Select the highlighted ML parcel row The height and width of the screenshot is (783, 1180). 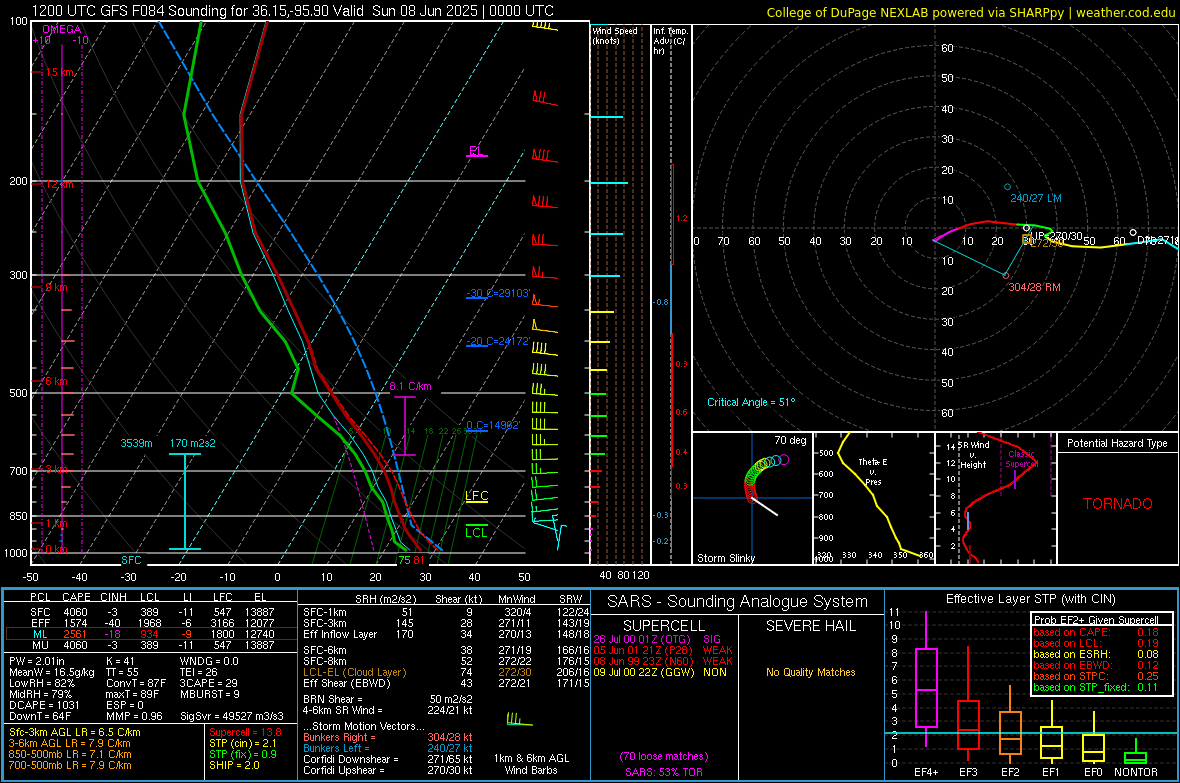151,634
